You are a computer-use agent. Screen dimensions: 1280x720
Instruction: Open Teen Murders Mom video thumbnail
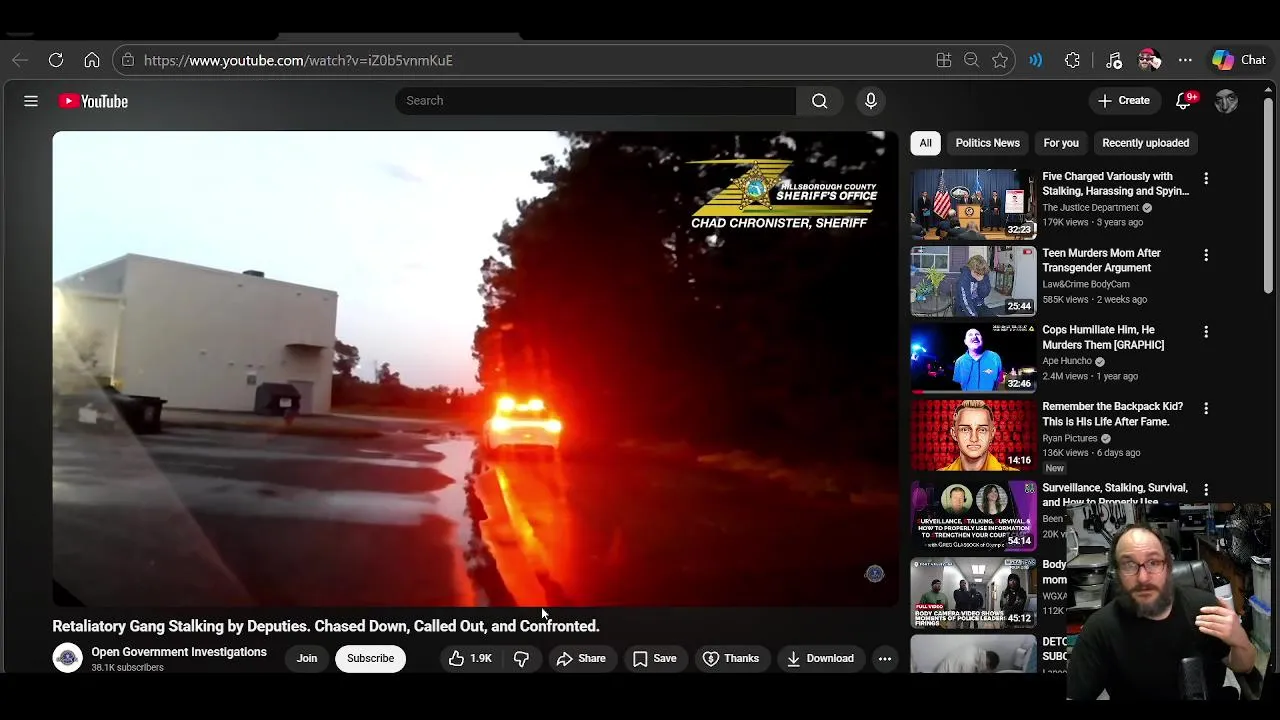pyautogui.click(x=974, y=281)
